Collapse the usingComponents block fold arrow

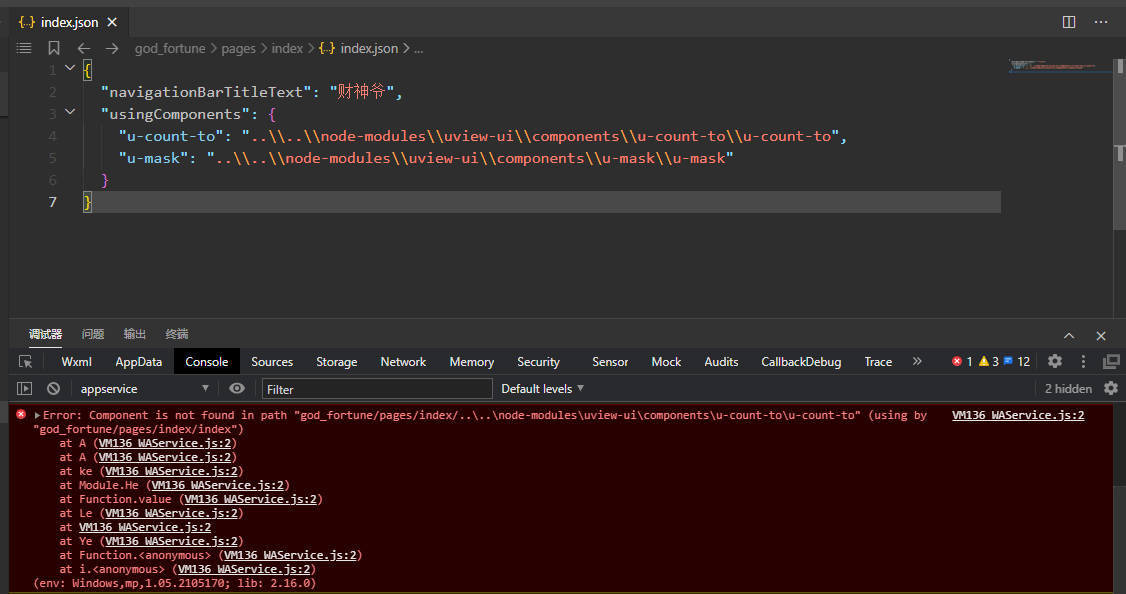click(70, 113)
